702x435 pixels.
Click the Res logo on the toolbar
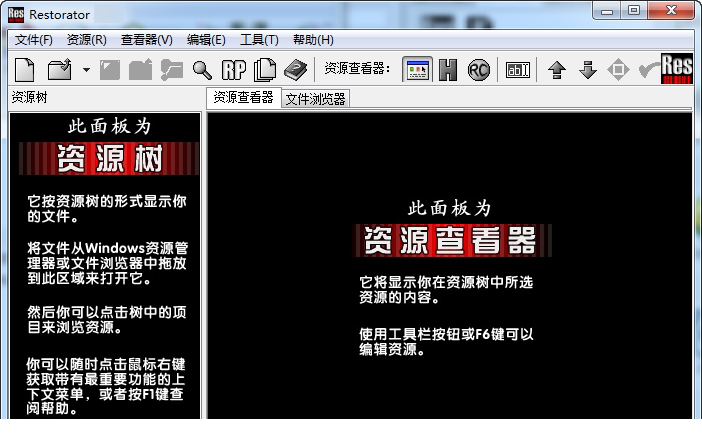(677, 68)
